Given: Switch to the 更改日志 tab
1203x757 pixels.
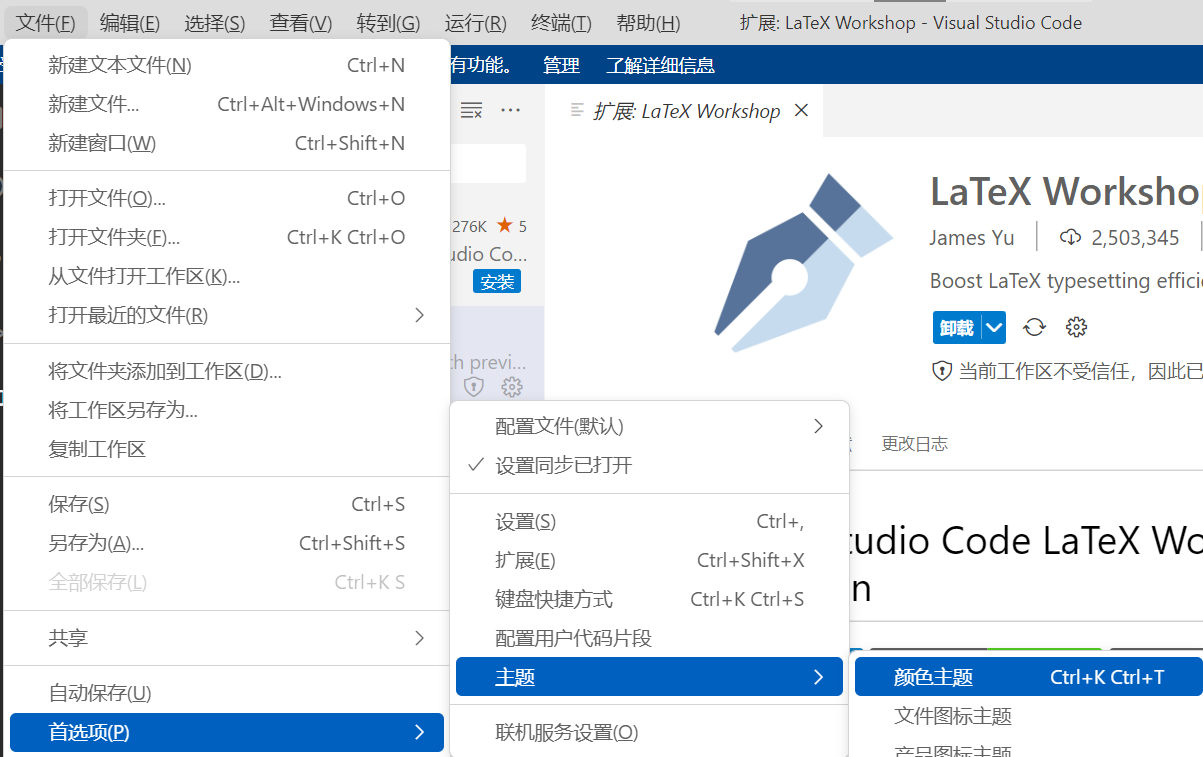Looking at the screenshot, I should point(914,443).
